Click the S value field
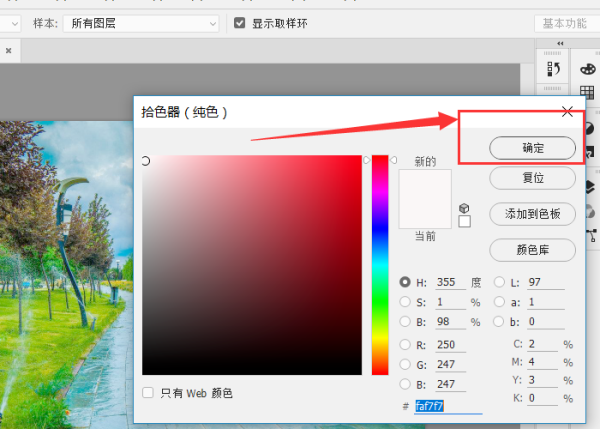This screenshot has height=429, width=600. (450, 302)
